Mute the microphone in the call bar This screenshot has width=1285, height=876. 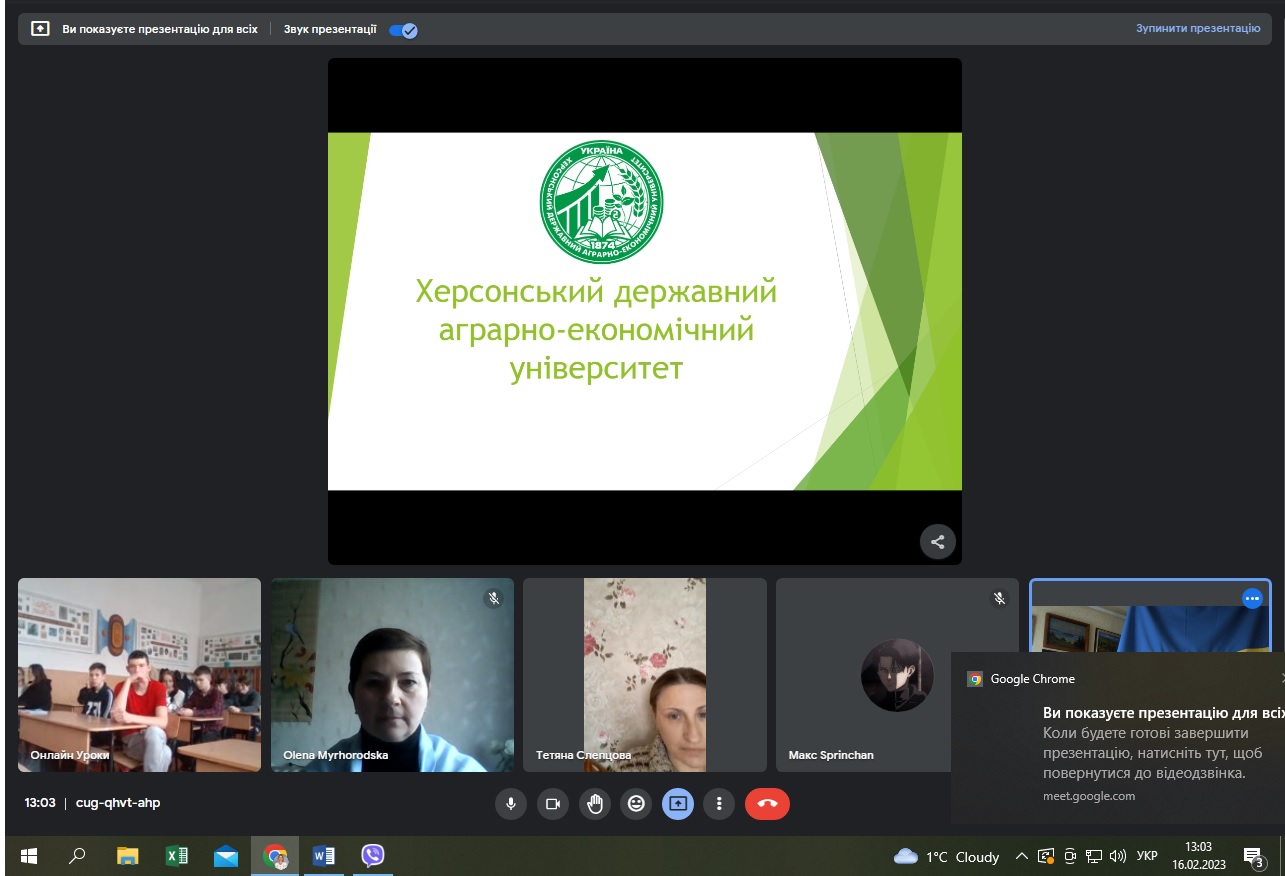tap(510, 804)
